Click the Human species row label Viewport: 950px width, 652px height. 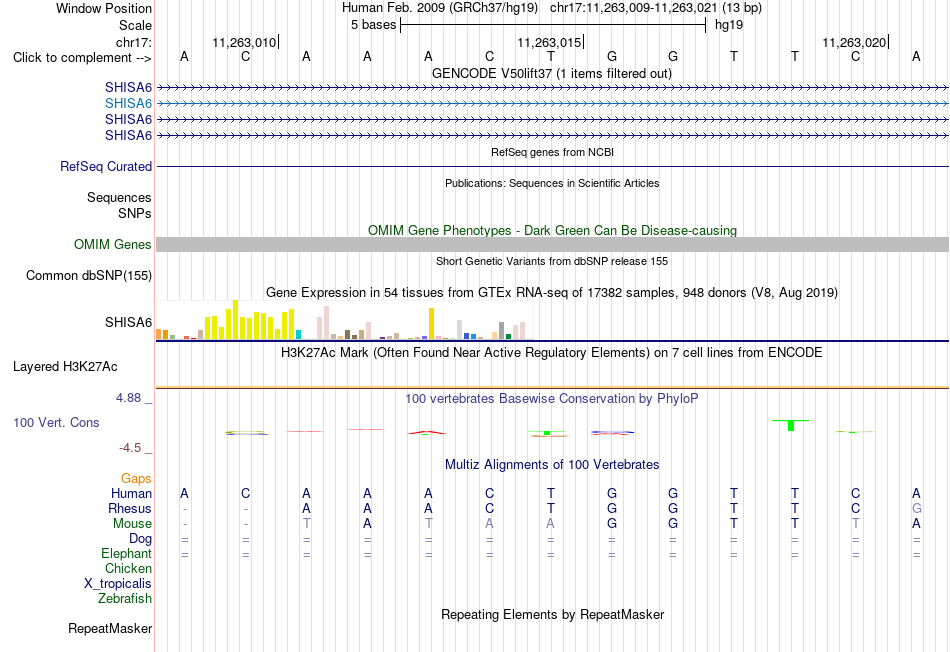pyautogui.click(x=131, y=493)
